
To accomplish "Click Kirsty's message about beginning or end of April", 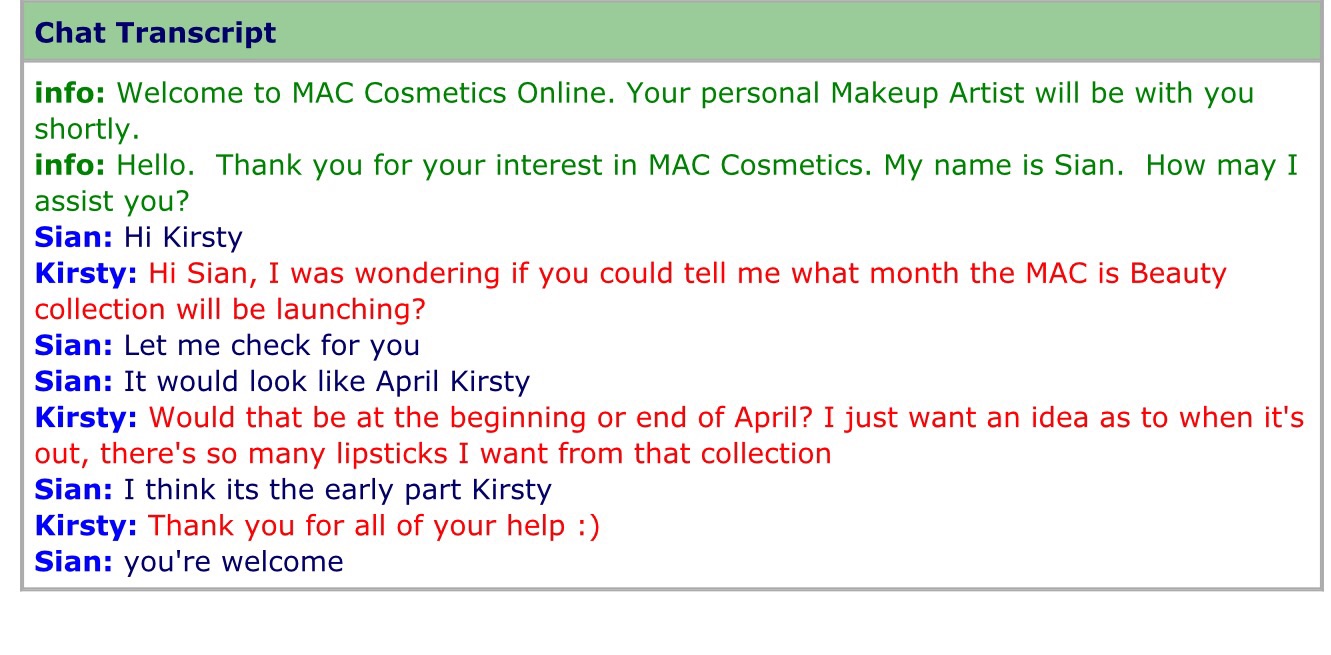I will (x=669, y=435).
